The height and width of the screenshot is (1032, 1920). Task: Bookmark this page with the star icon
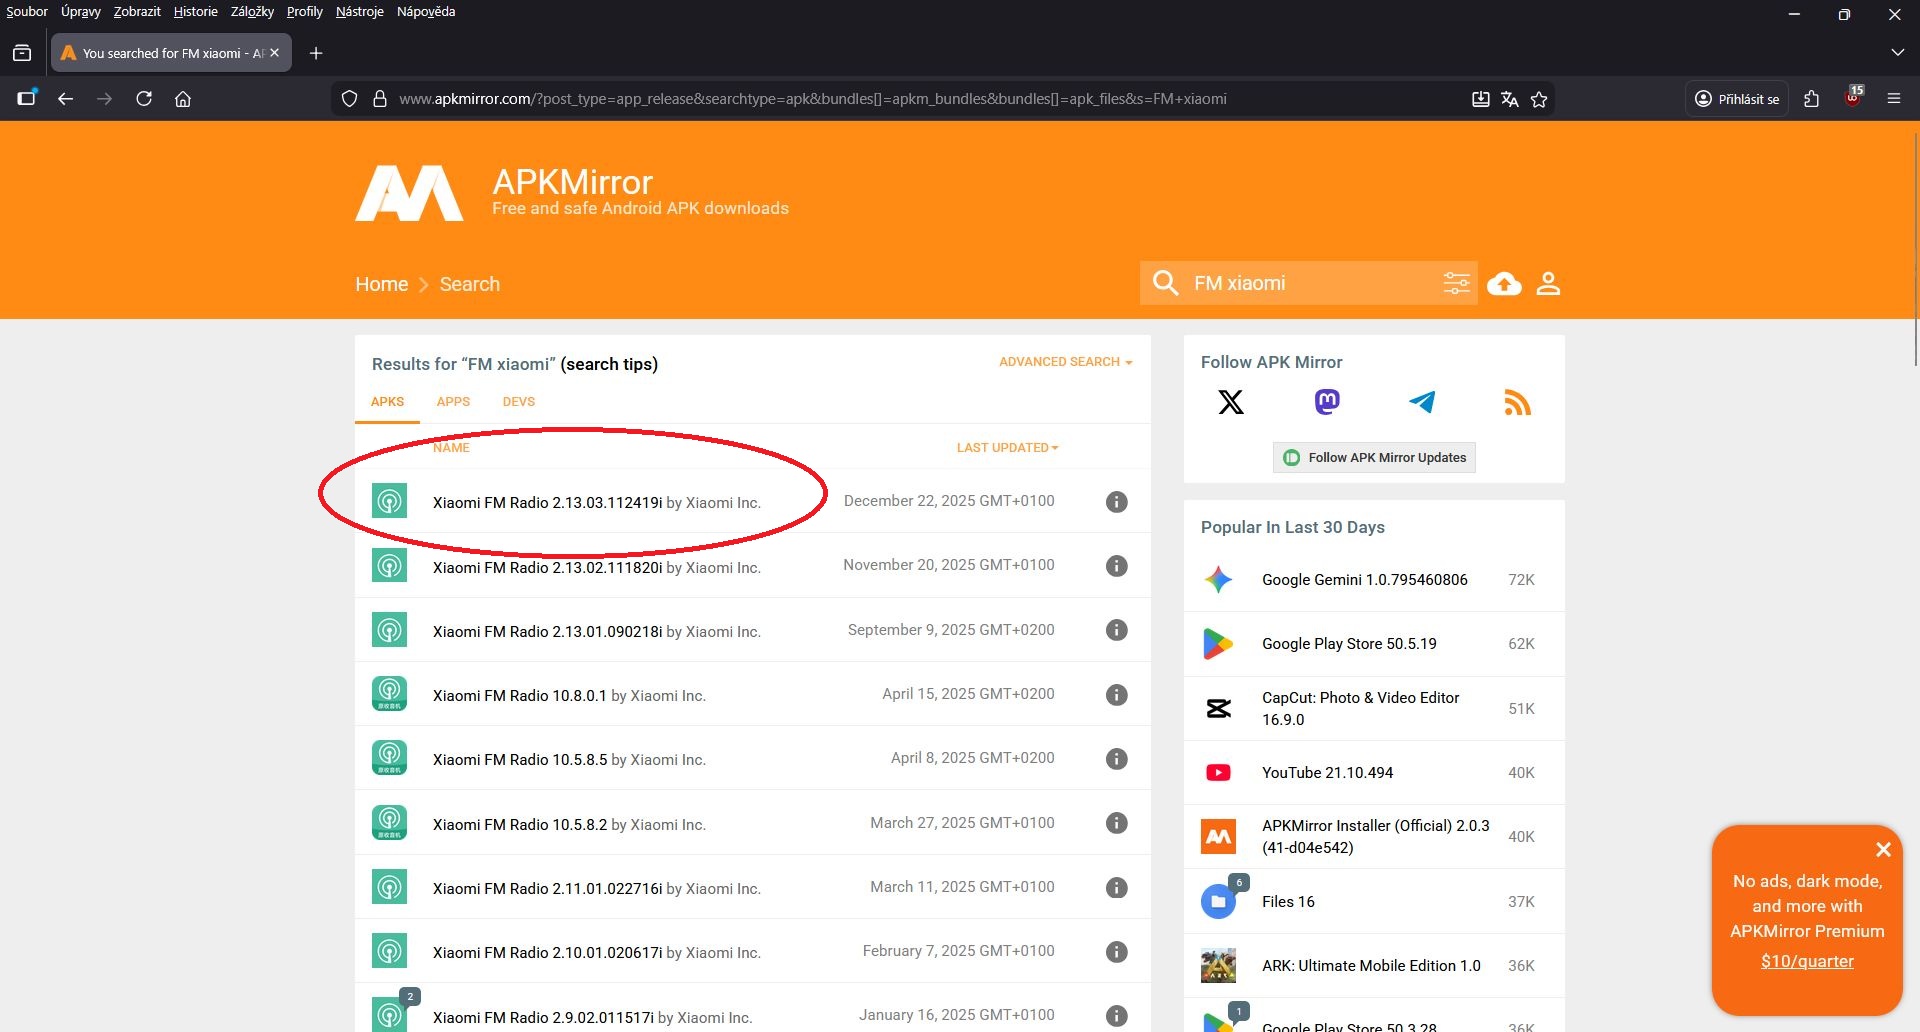click(1539, 99)
